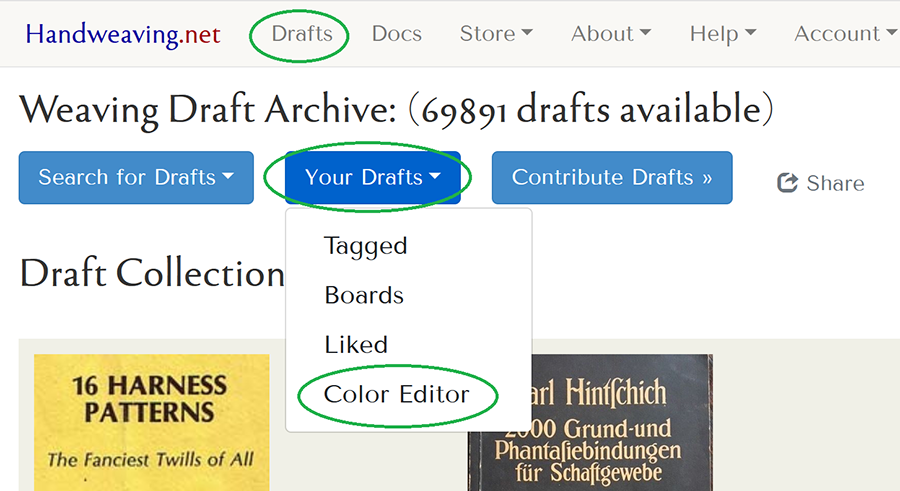Open the Account dropdown
The image size is (900, 491).
pyautogui.click(x=844, y=34)
